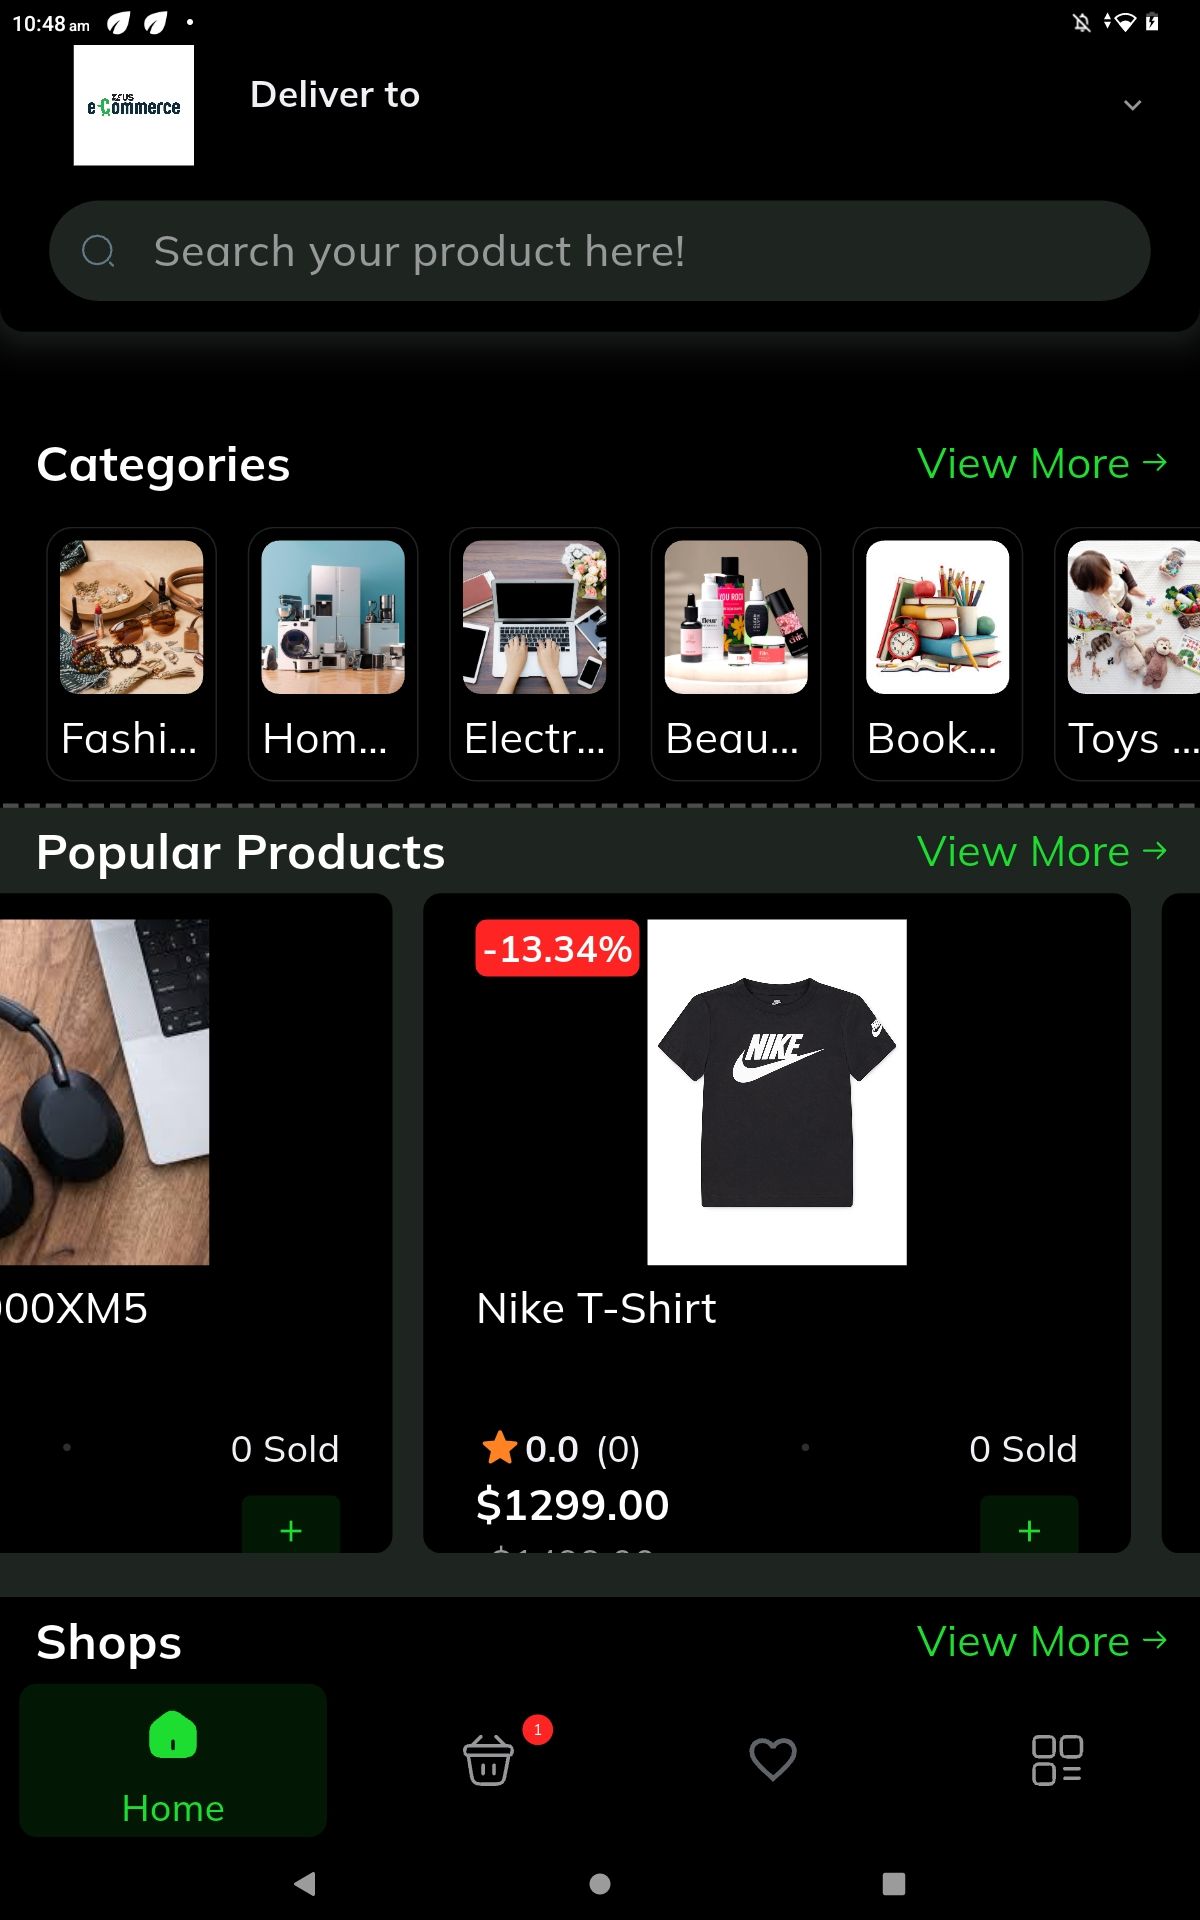View more Categories

[x=1042, y=464]
